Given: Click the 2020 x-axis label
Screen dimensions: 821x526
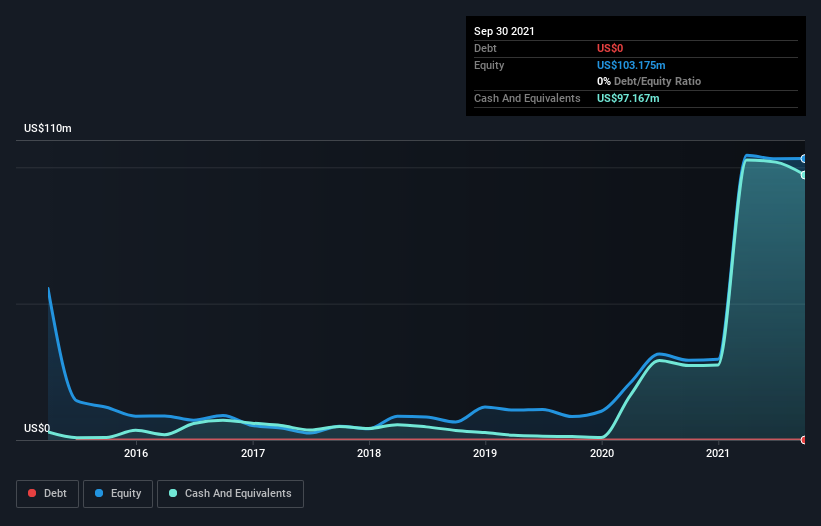Looking at the screenshot, I should pos(602,453).
